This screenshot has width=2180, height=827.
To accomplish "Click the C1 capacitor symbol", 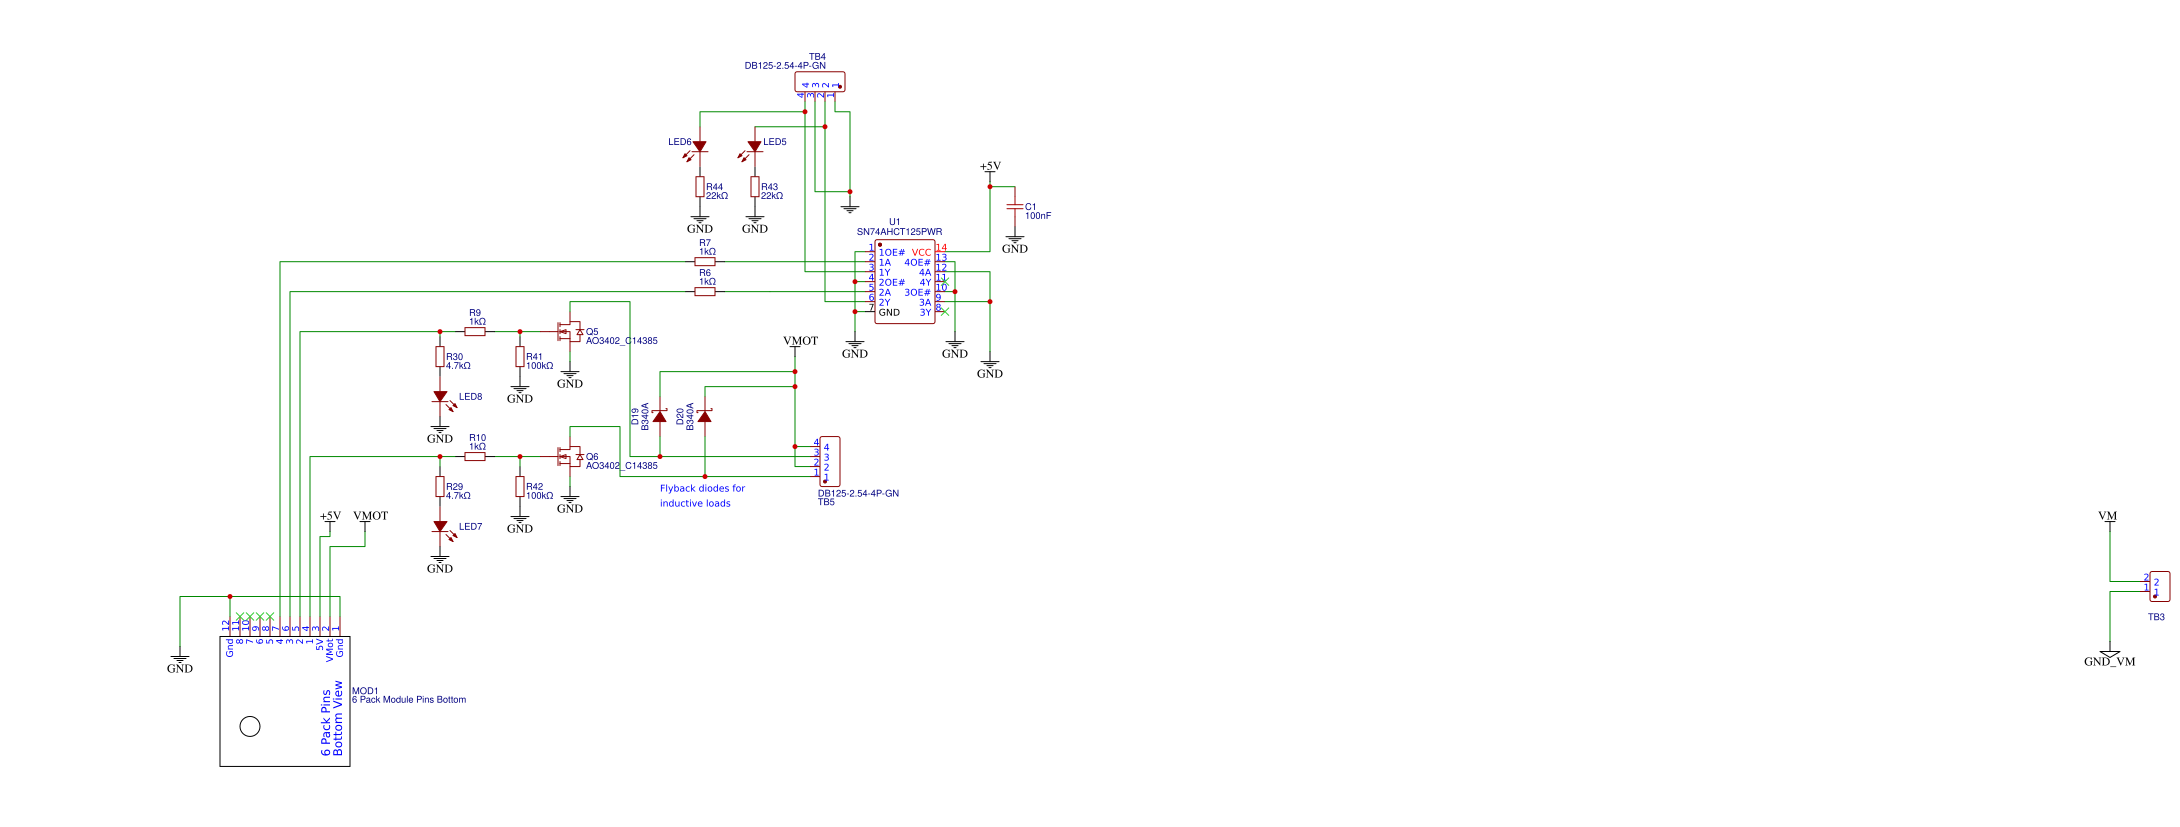I will (1015, 206).
